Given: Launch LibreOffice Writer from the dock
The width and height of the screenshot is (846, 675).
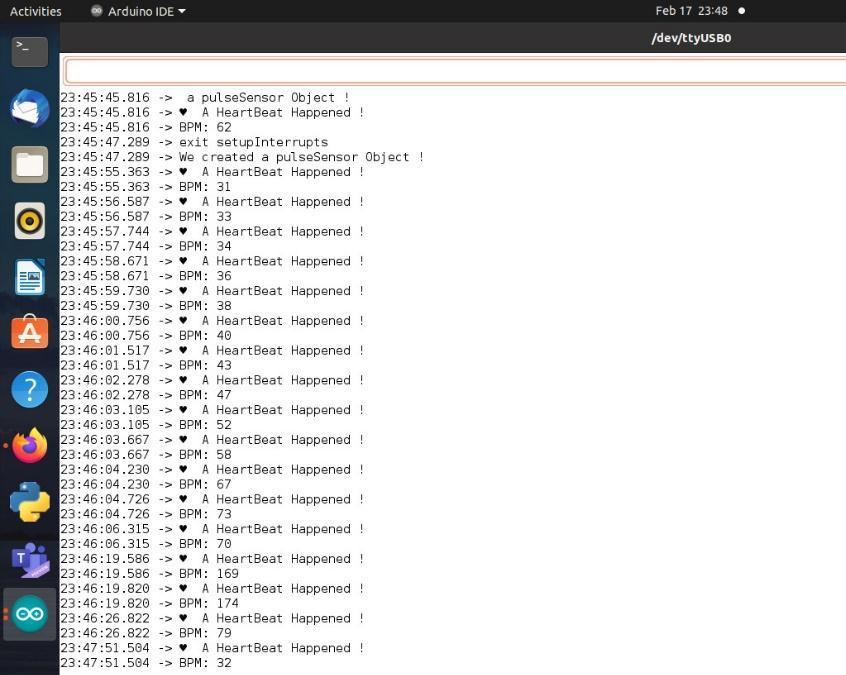Looking at the screenshot, I should coord(30,277).
